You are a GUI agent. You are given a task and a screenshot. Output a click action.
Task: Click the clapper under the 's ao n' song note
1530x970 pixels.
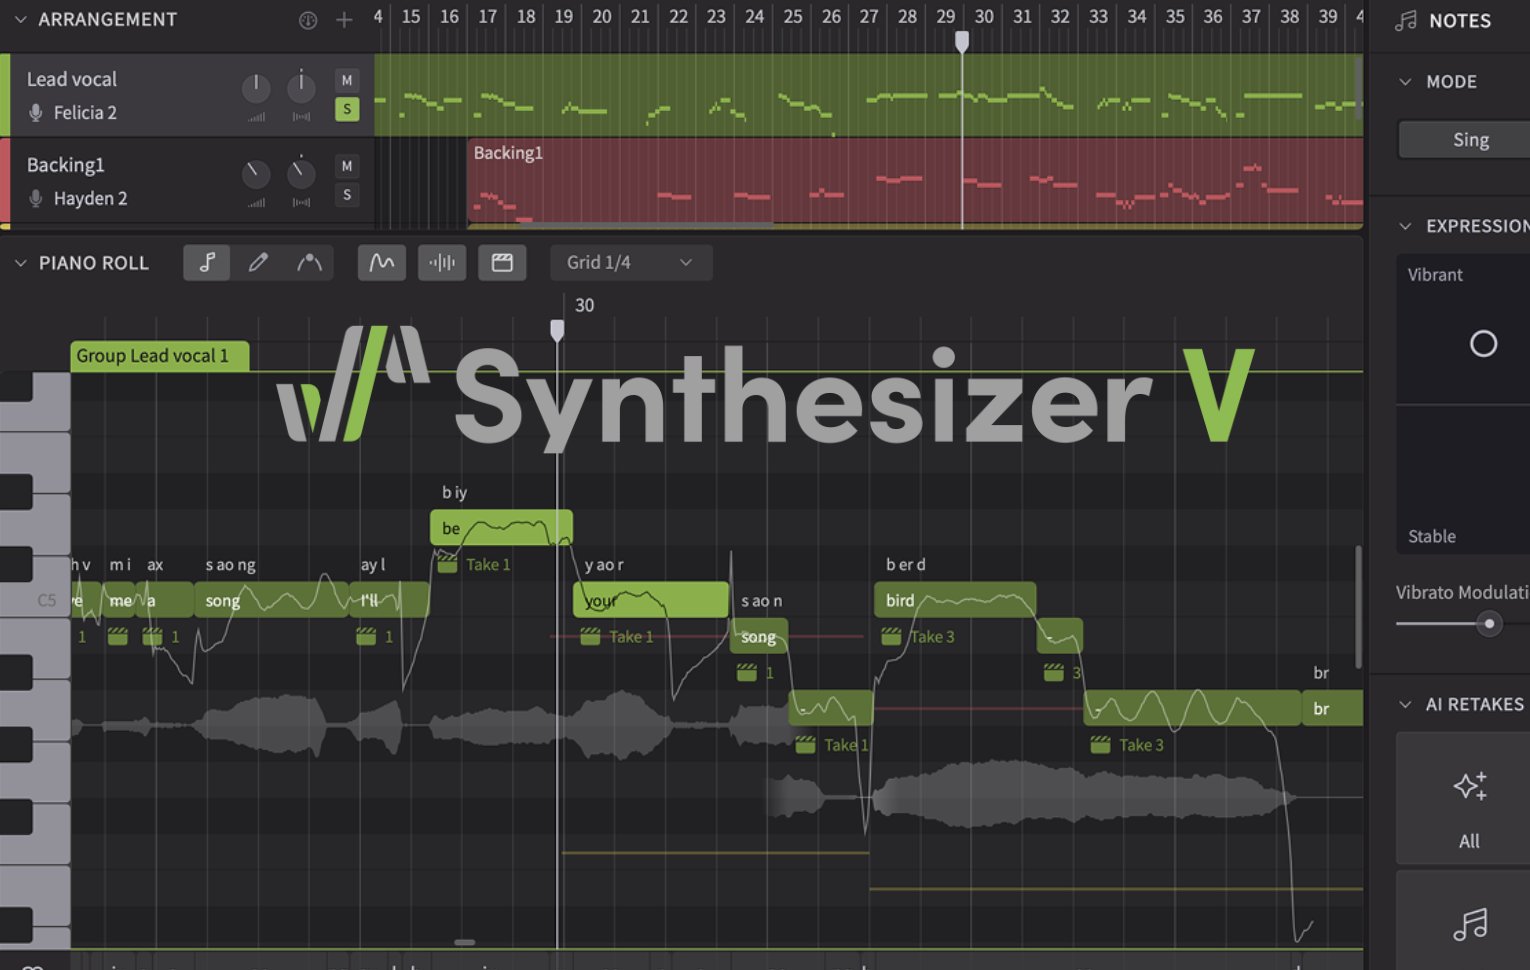747,673
